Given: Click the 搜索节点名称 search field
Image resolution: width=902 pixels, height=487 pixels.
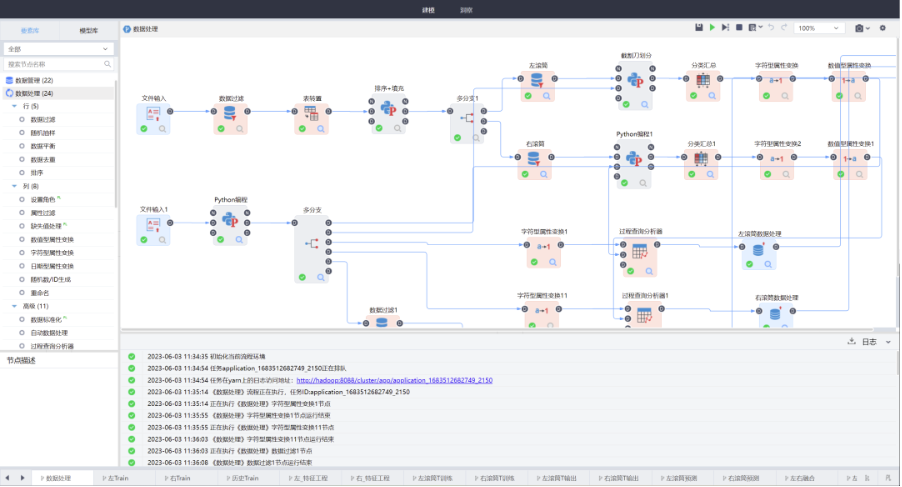Looking at the screenshot, I should (58, 64).
